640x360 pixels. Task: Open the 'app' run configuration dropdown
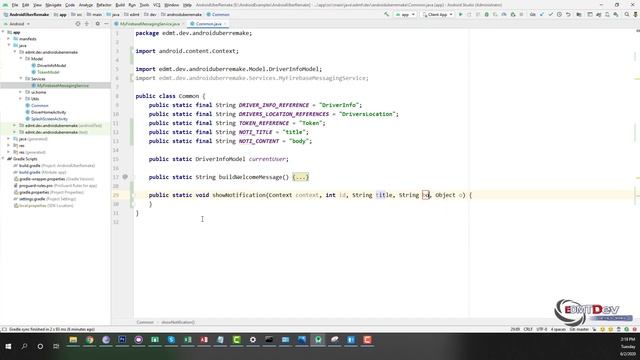point(405,14)
